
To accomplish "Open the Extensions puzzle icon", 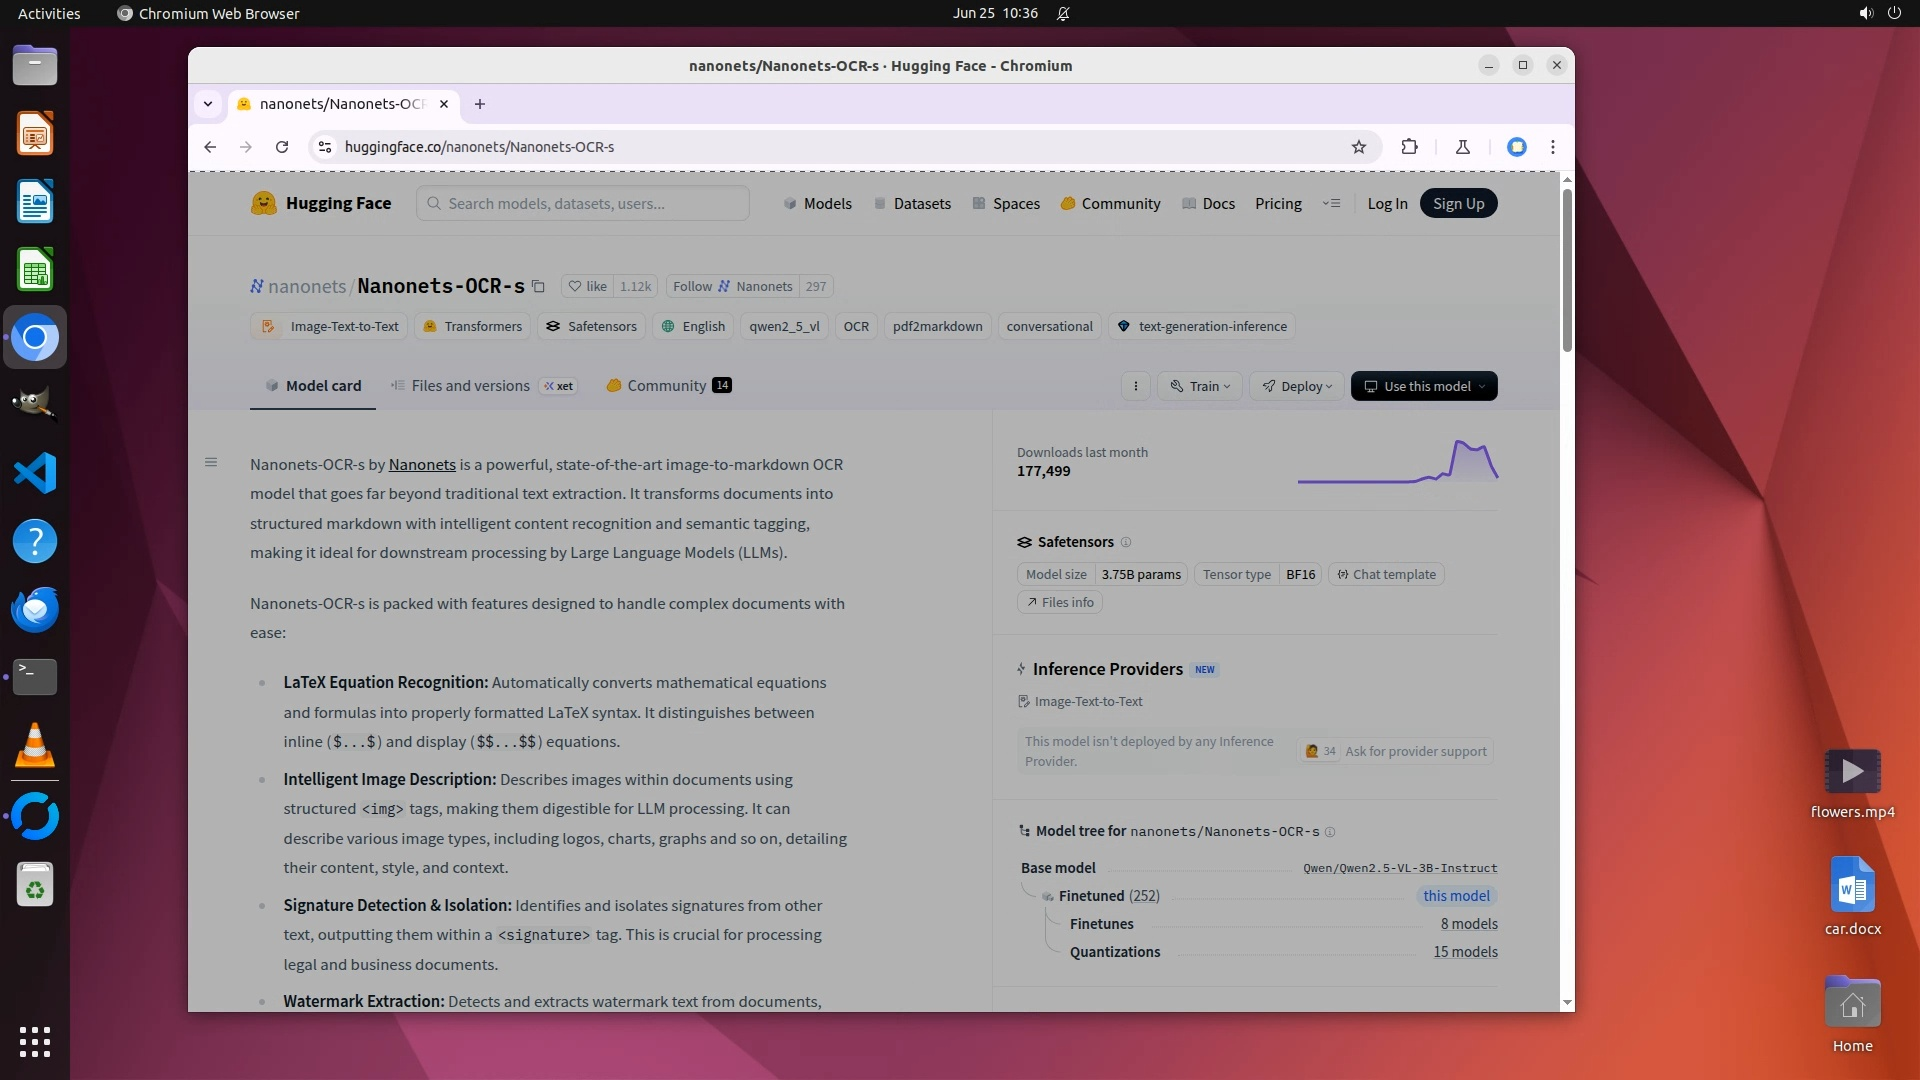I will pyautogui.click(x=1409, y=147).
